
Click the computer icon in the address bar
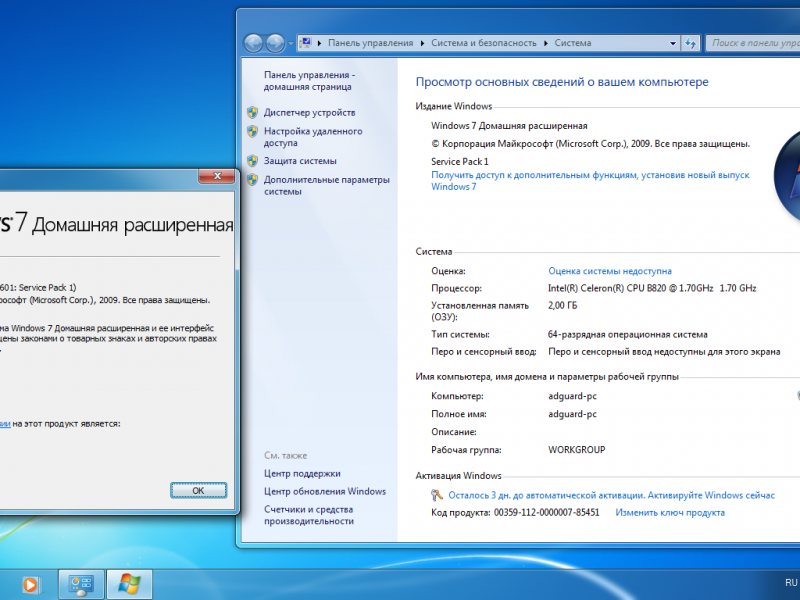click(305, 43)
